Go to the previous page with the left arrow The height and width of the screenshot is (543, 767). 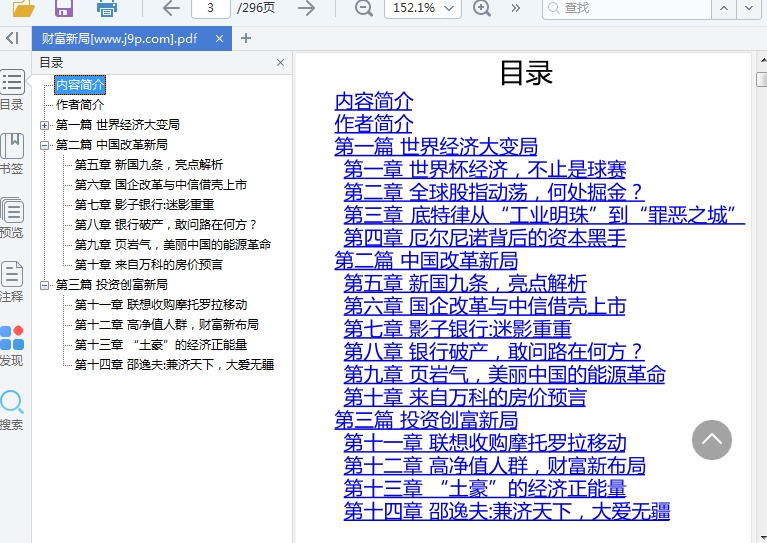(171, 8)
